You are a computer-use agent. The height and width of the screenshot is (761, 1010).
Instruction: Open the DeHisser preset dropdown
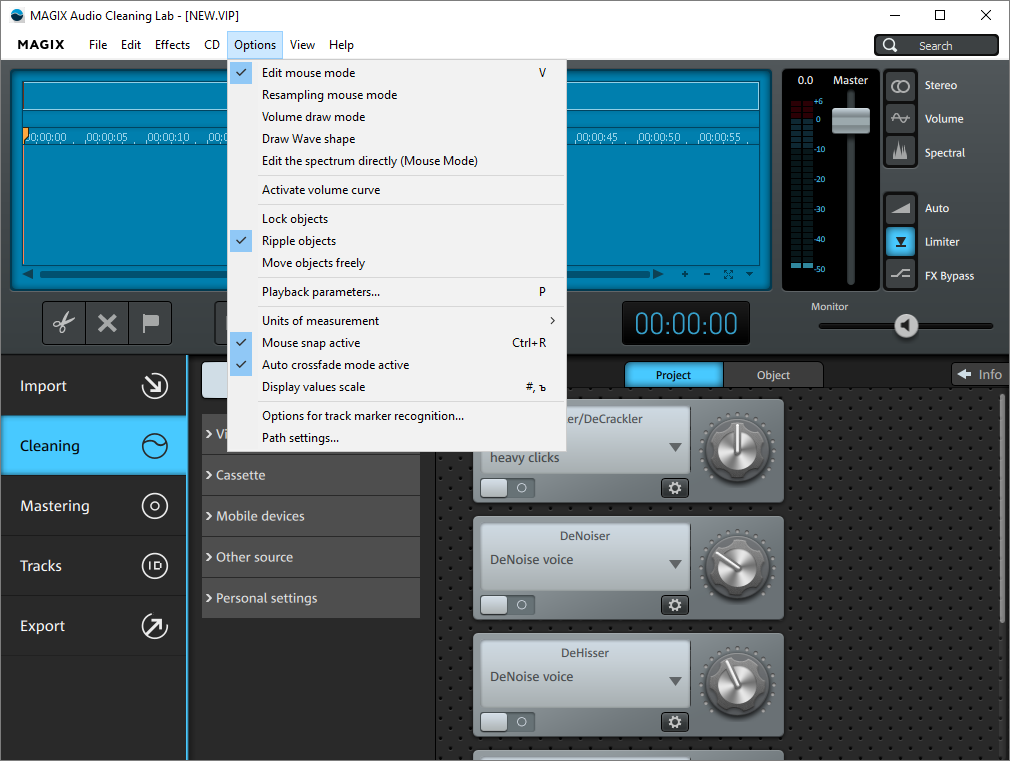click(674, 681)
